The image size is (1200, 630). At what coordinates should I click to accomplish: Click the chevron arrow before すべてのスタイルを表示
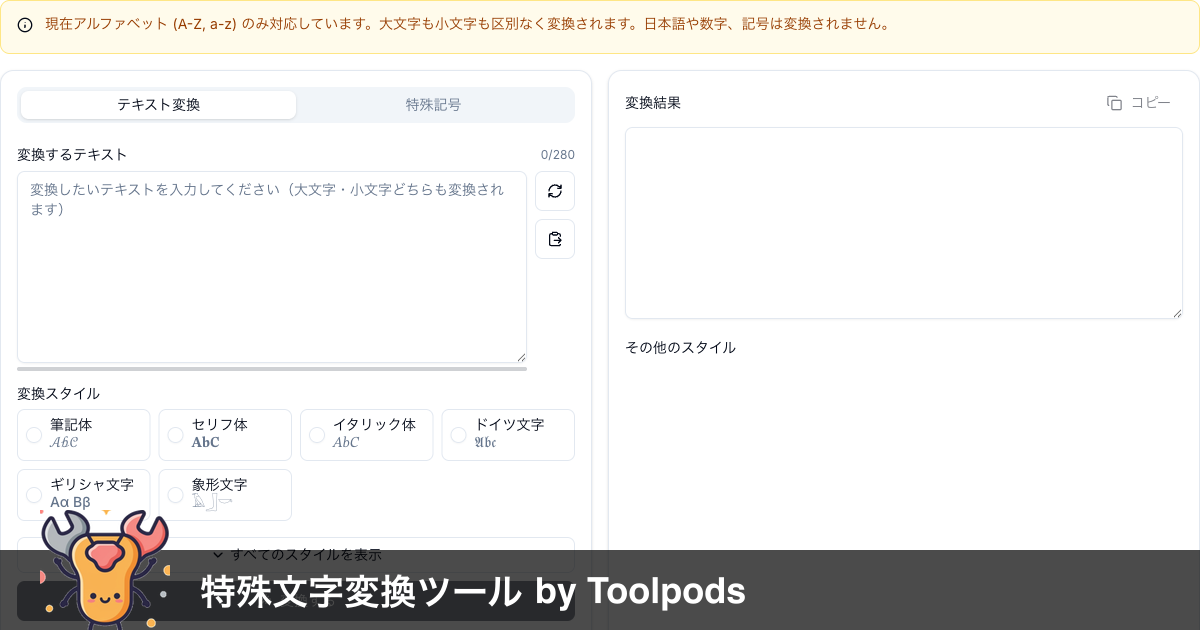tap(219, 554)
